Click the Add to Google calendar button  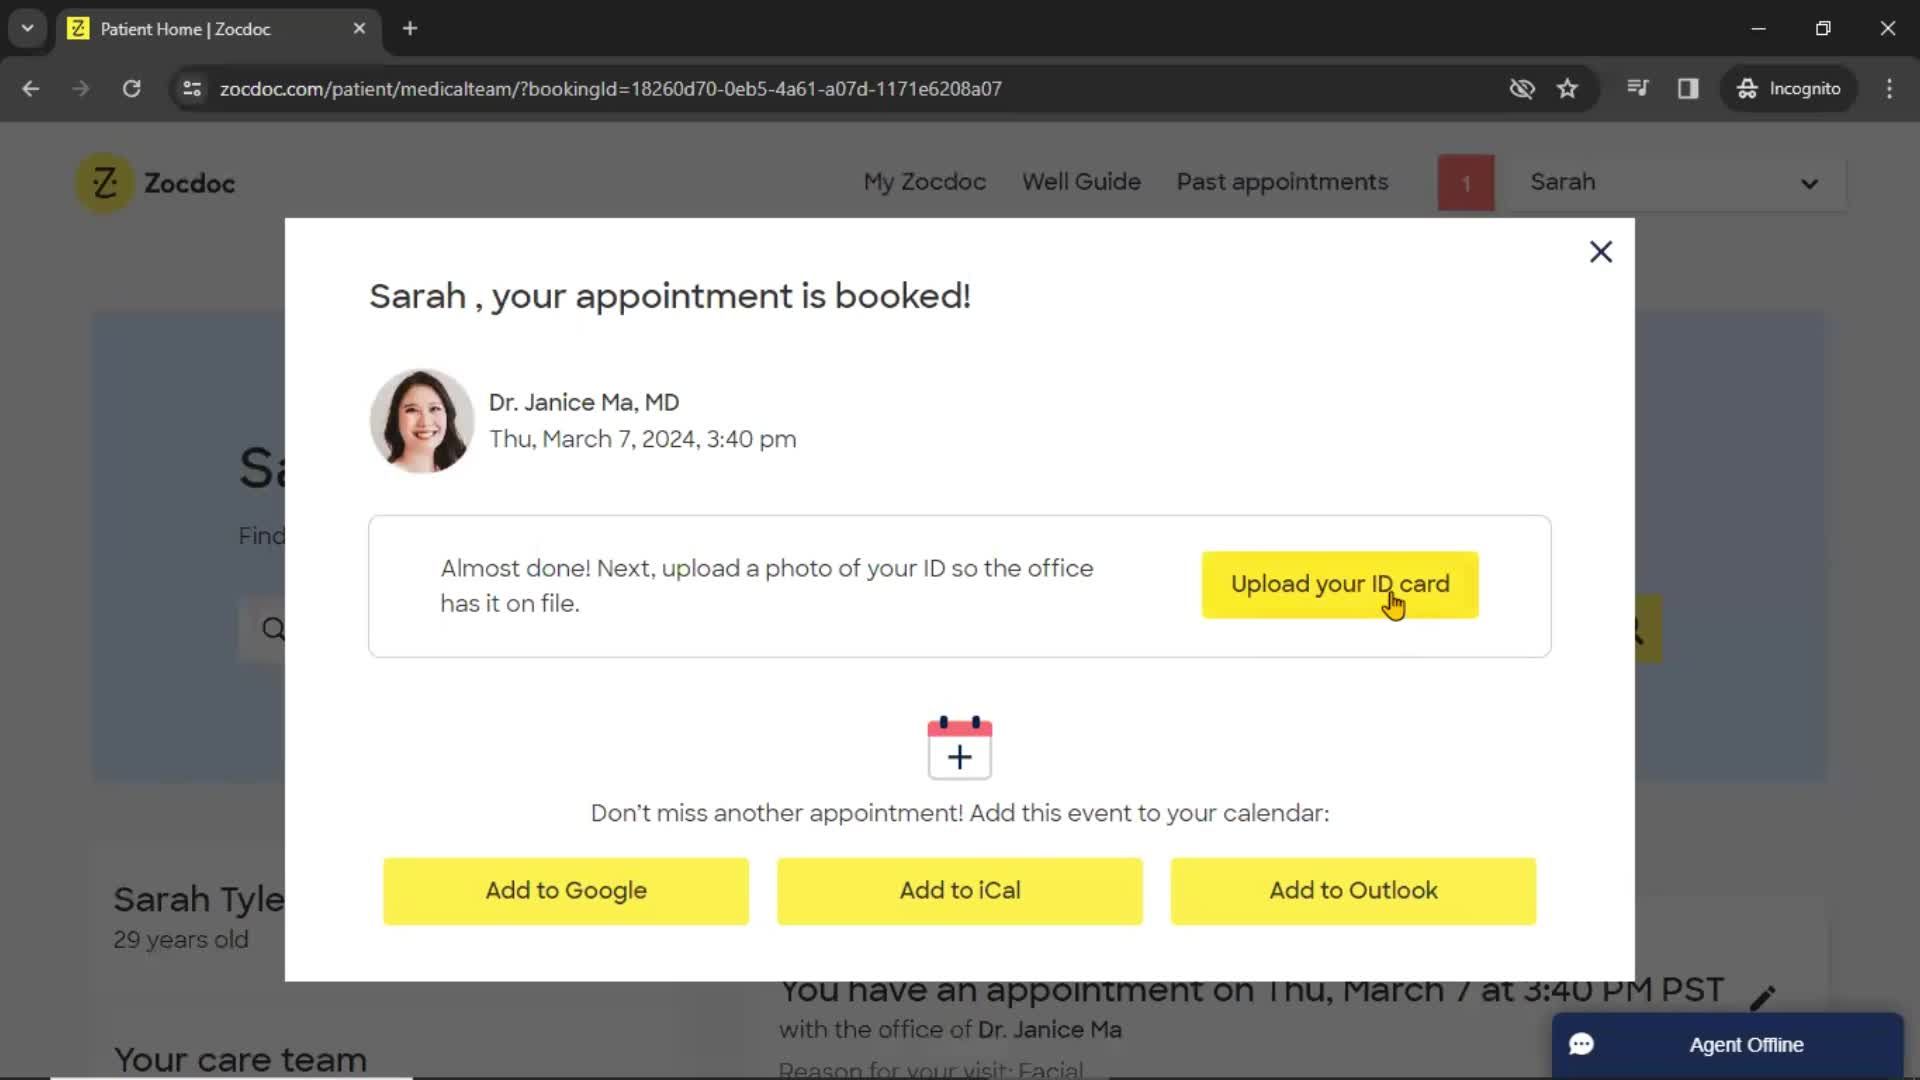pos(566,890)
